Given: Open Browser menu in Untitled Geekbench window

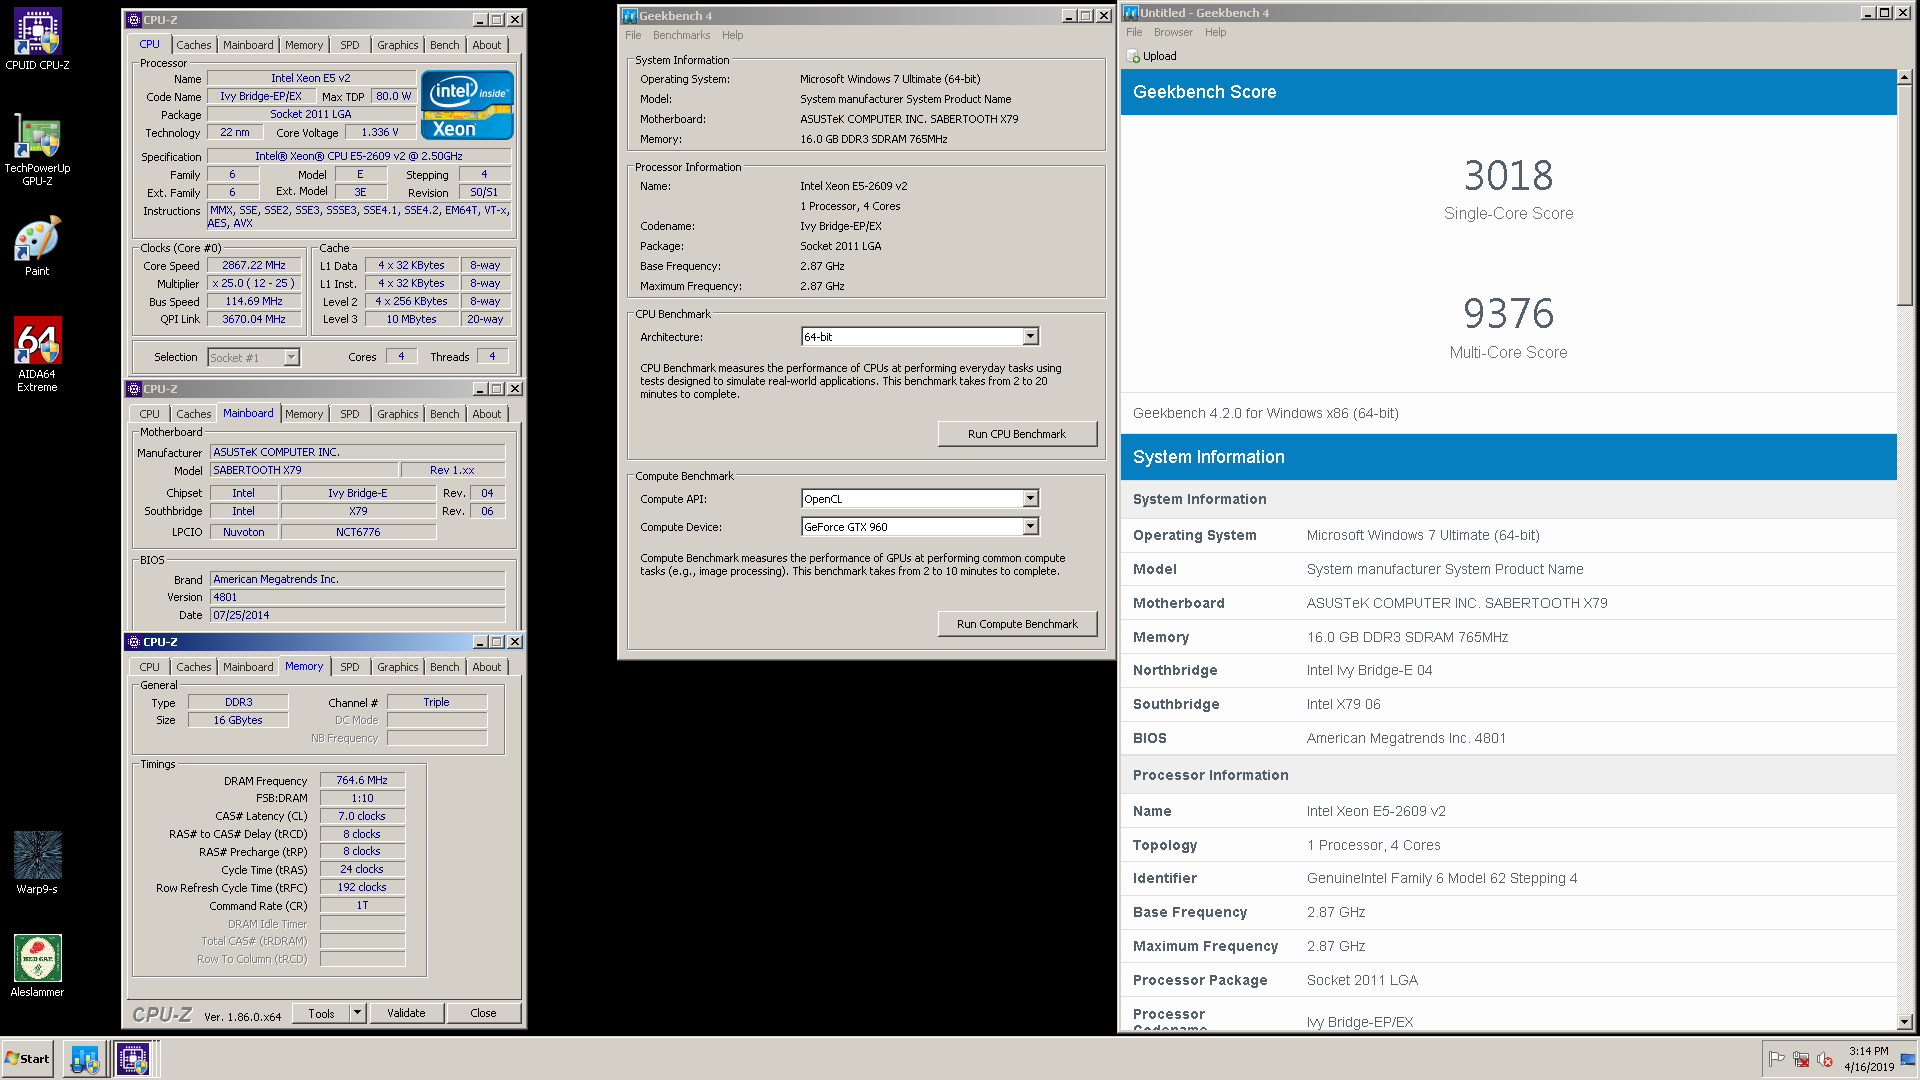Looking at the screenshot, I should (x=1173, y=32).
